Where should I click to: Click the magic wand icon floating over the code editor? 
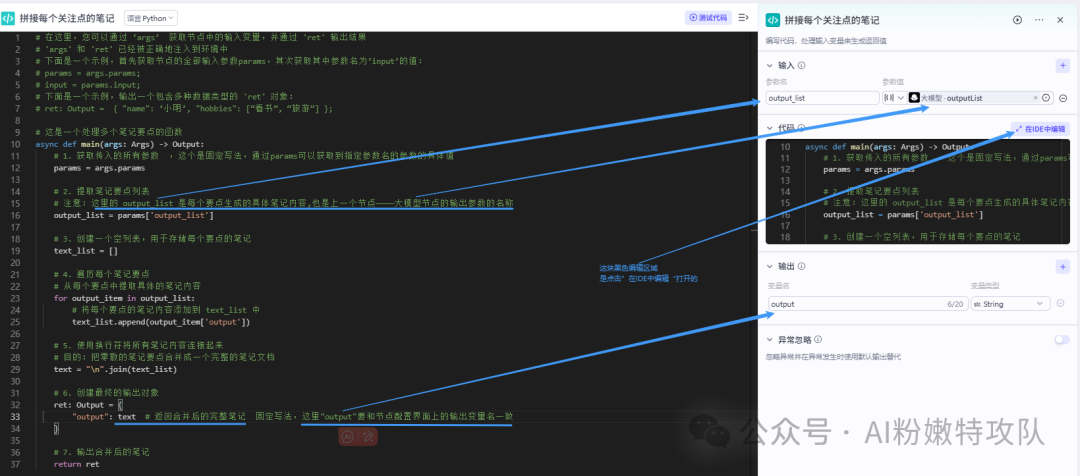pos(368,435)
